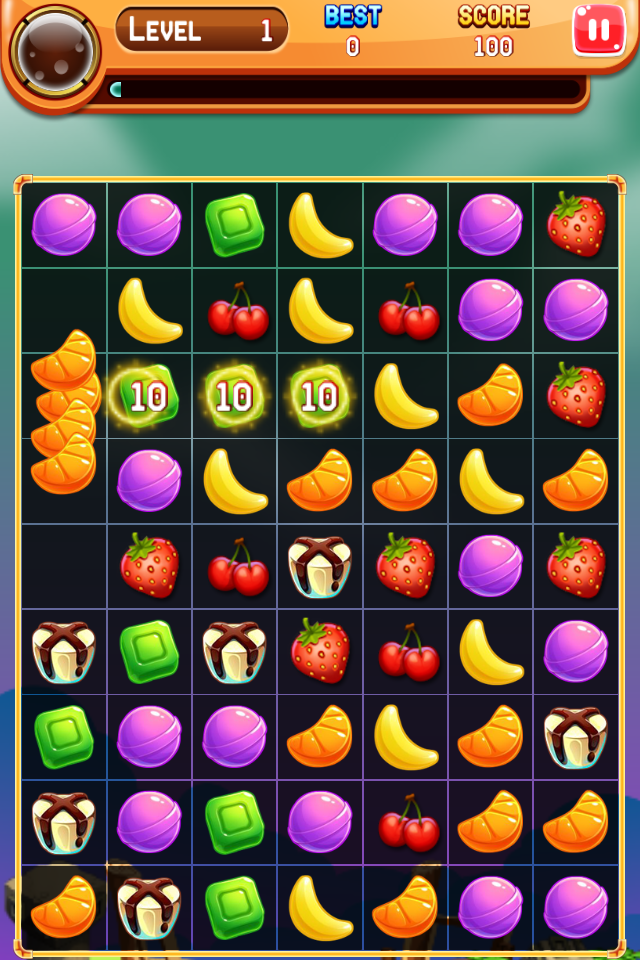640x960 pixels.
Task: Pick the banana in the bottom row
Action: pos(319,907)
